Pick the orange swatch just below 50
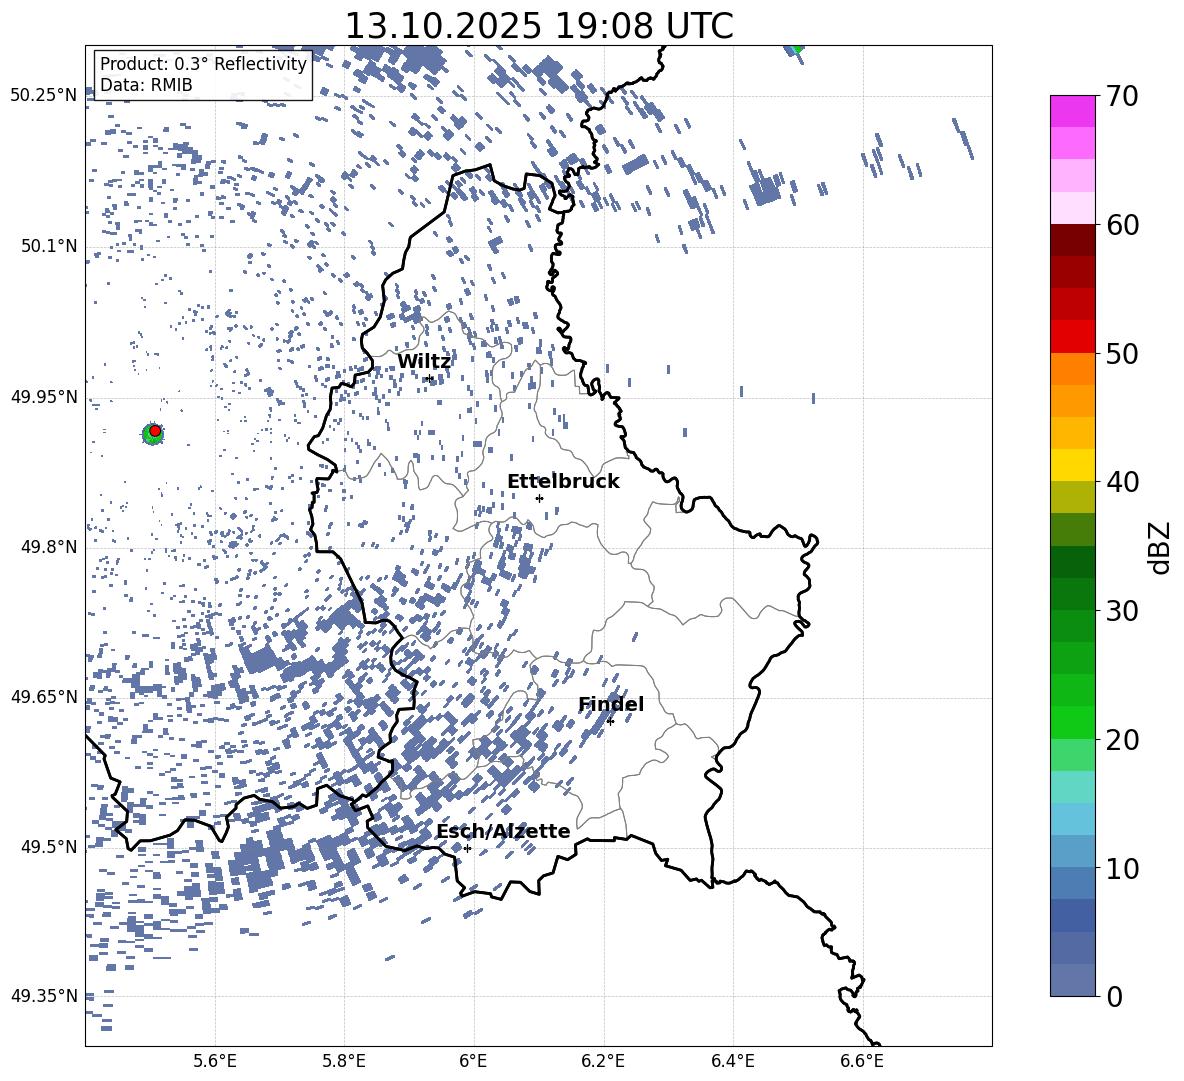The image size is (1184, 1081). coord(1073,368)
